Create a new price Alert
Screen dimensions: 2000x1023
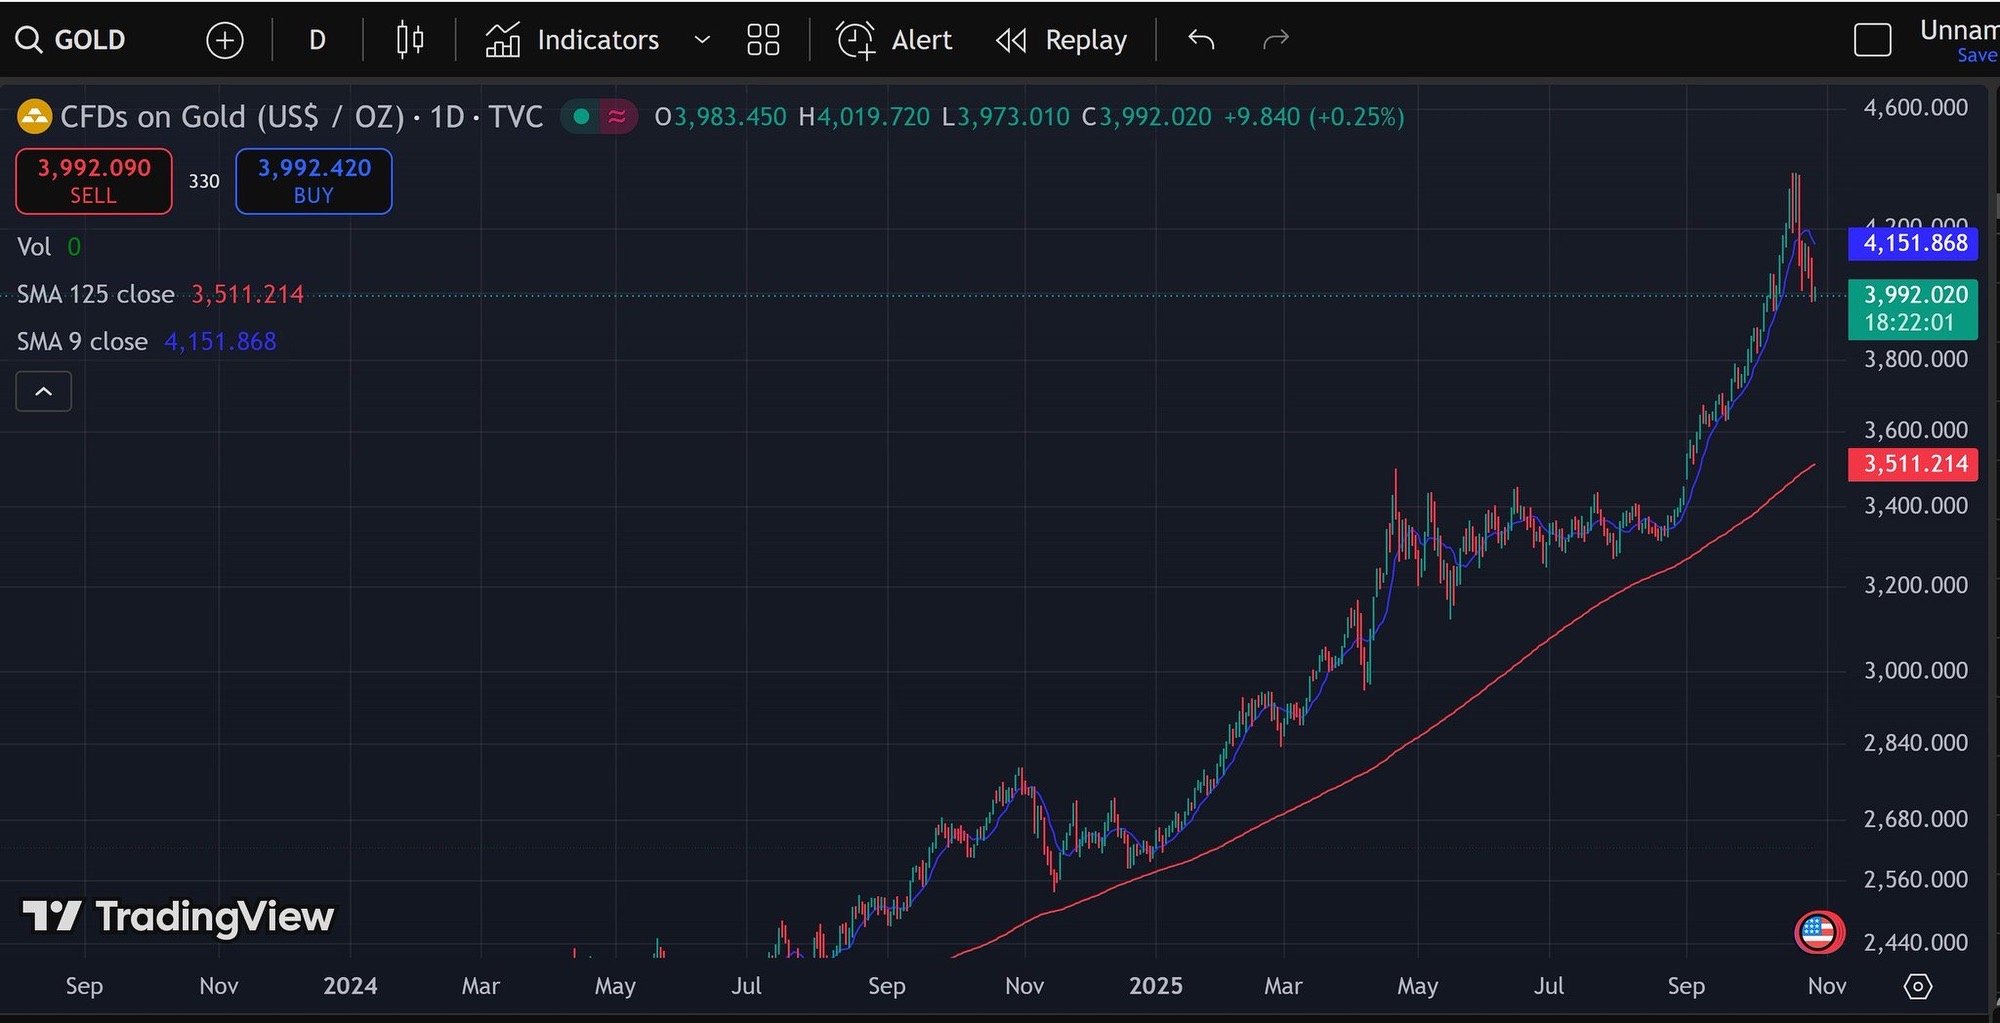pyautogui.click(x=894, y=40)
